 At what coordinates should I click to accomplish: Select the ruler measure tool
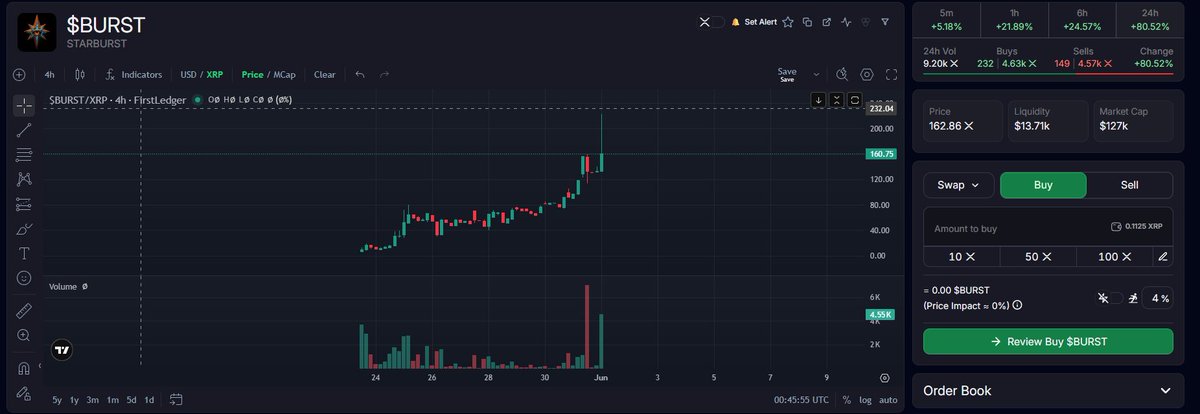tap(25, 310)
